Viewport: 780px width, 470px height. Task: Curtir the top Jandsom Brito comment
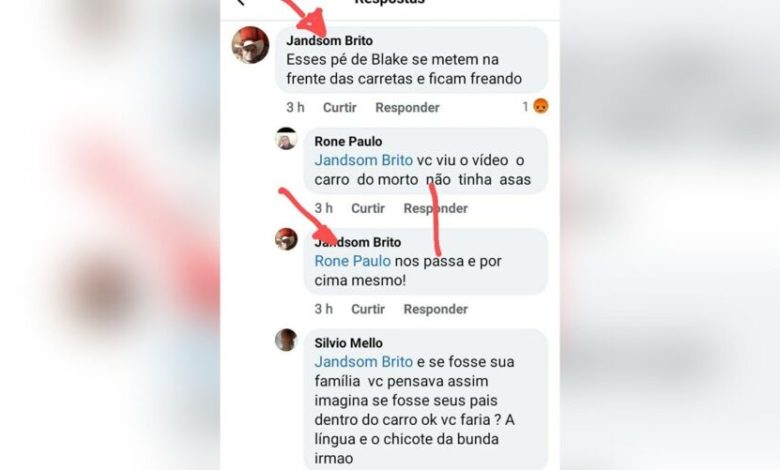tap(340, 107)
